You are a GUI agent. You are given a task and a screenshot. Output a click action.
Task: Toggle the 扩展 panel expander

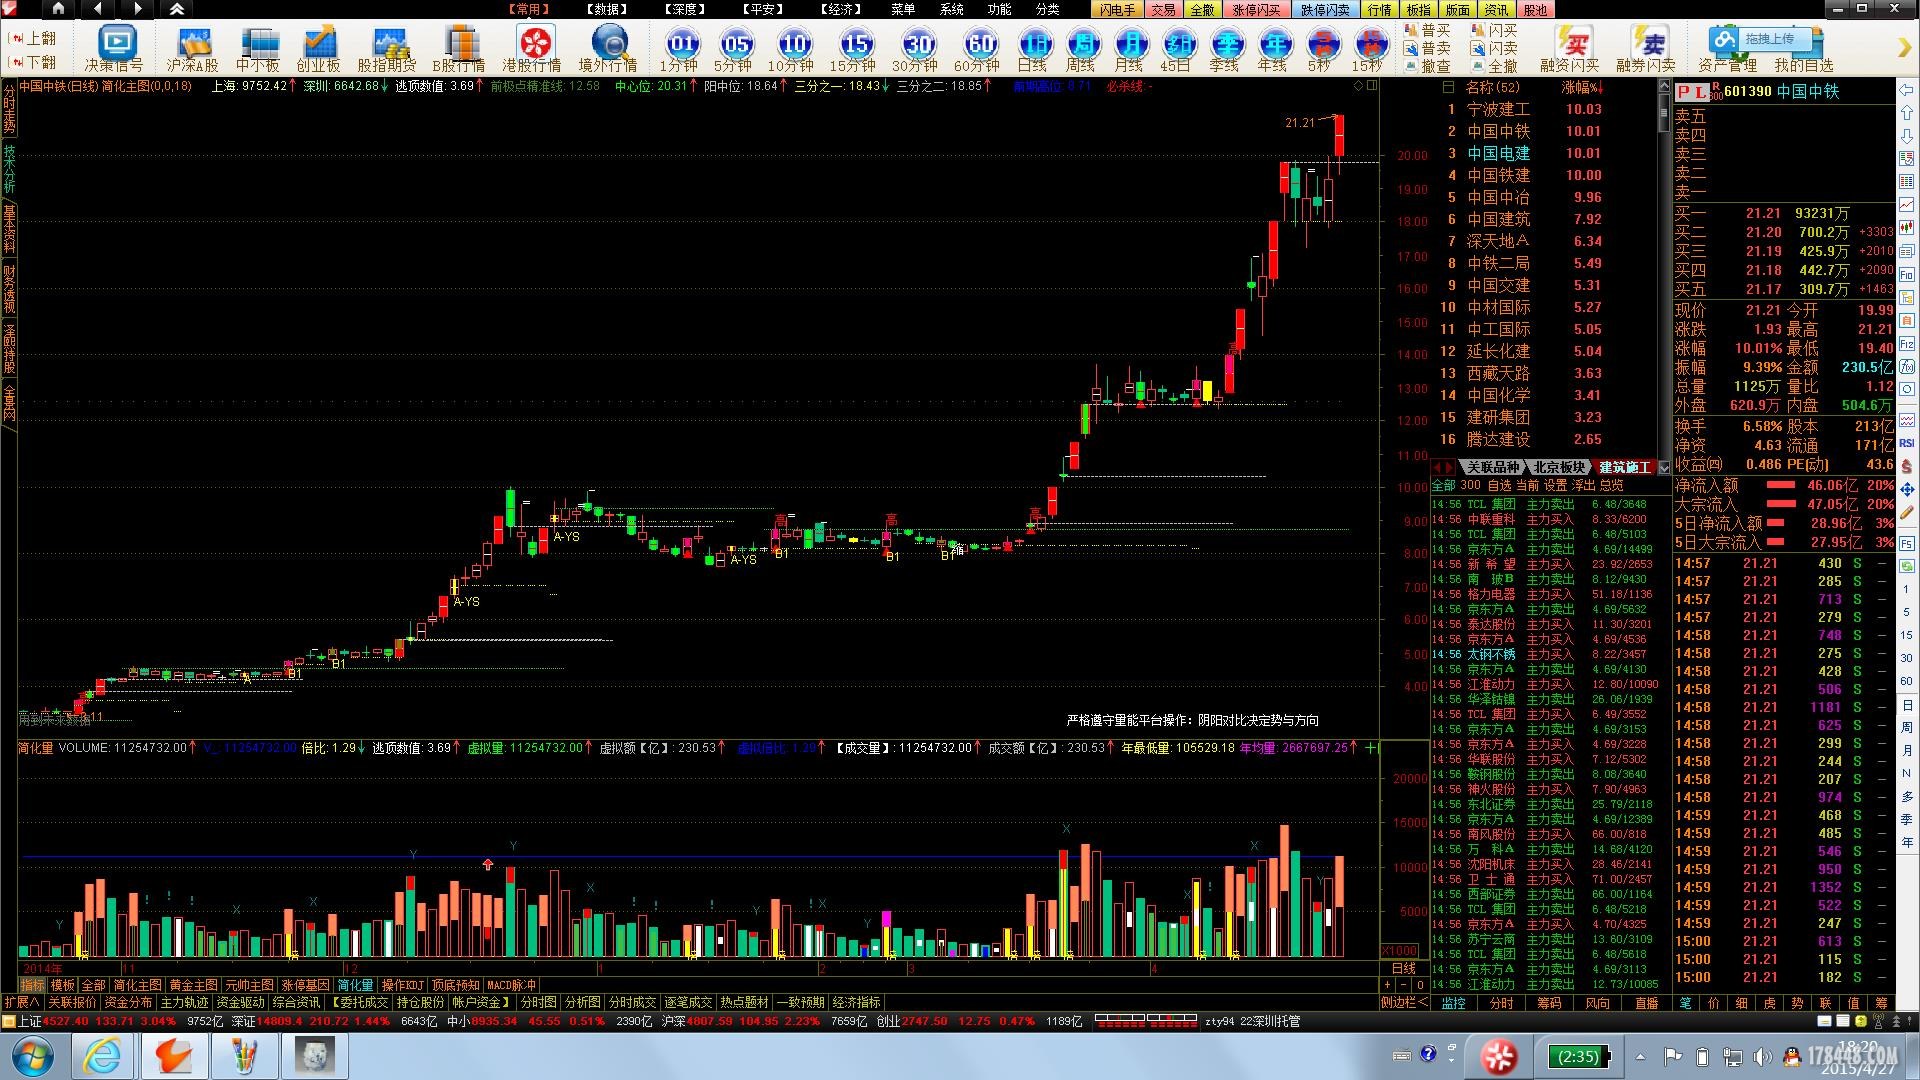pyautogui.click(x=21, y=1002)
